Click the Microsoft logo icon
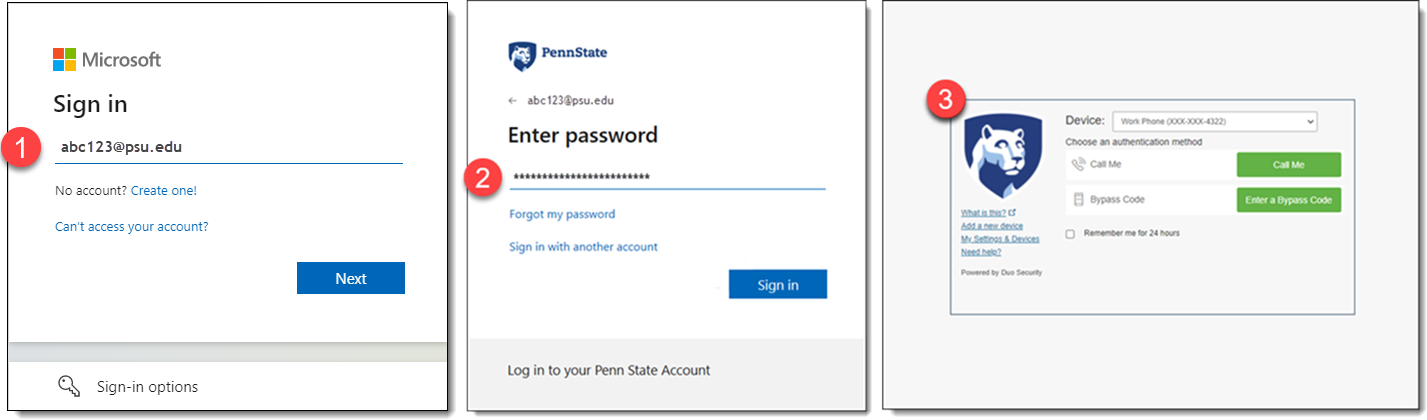 [64, 60]
